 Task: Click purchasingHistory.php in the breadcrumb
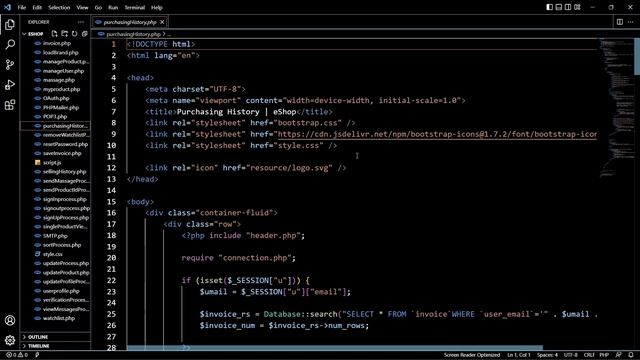(x=133, y=34)
